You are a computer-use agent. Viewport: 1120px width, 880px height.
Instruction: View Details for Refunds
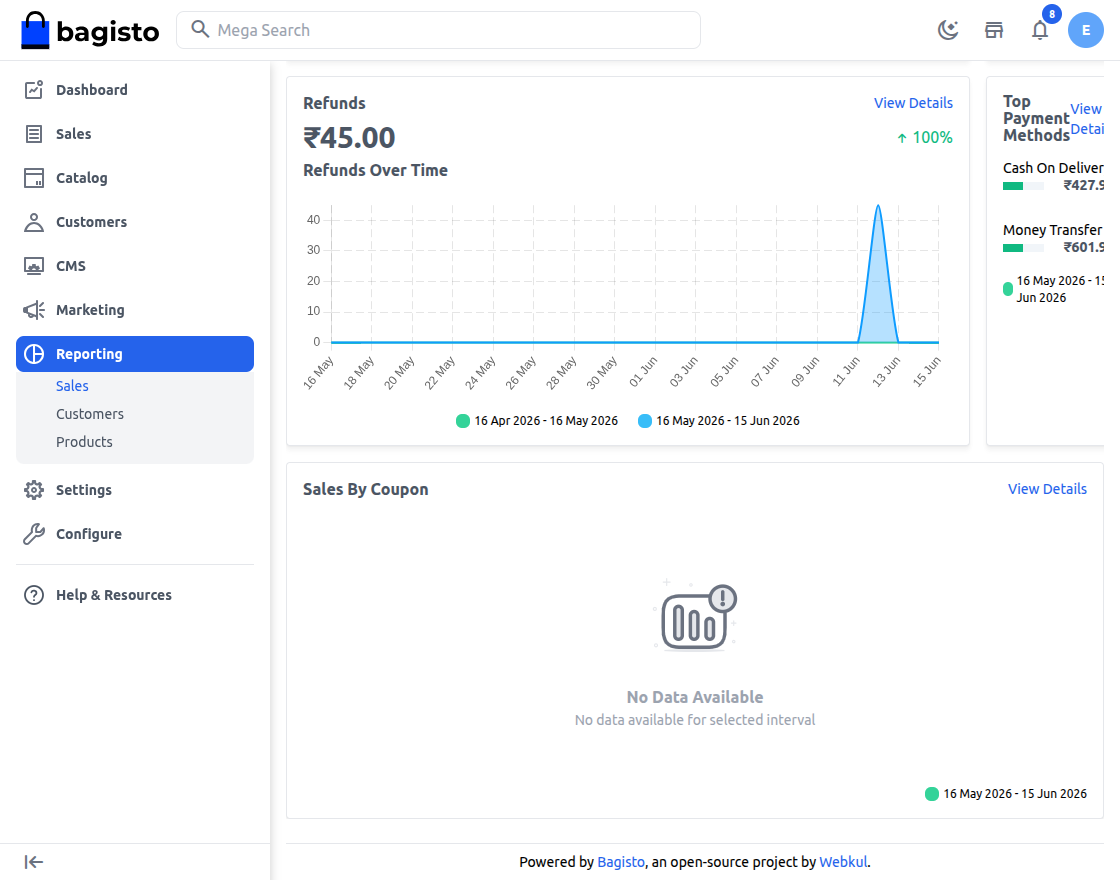click(913, 103)
